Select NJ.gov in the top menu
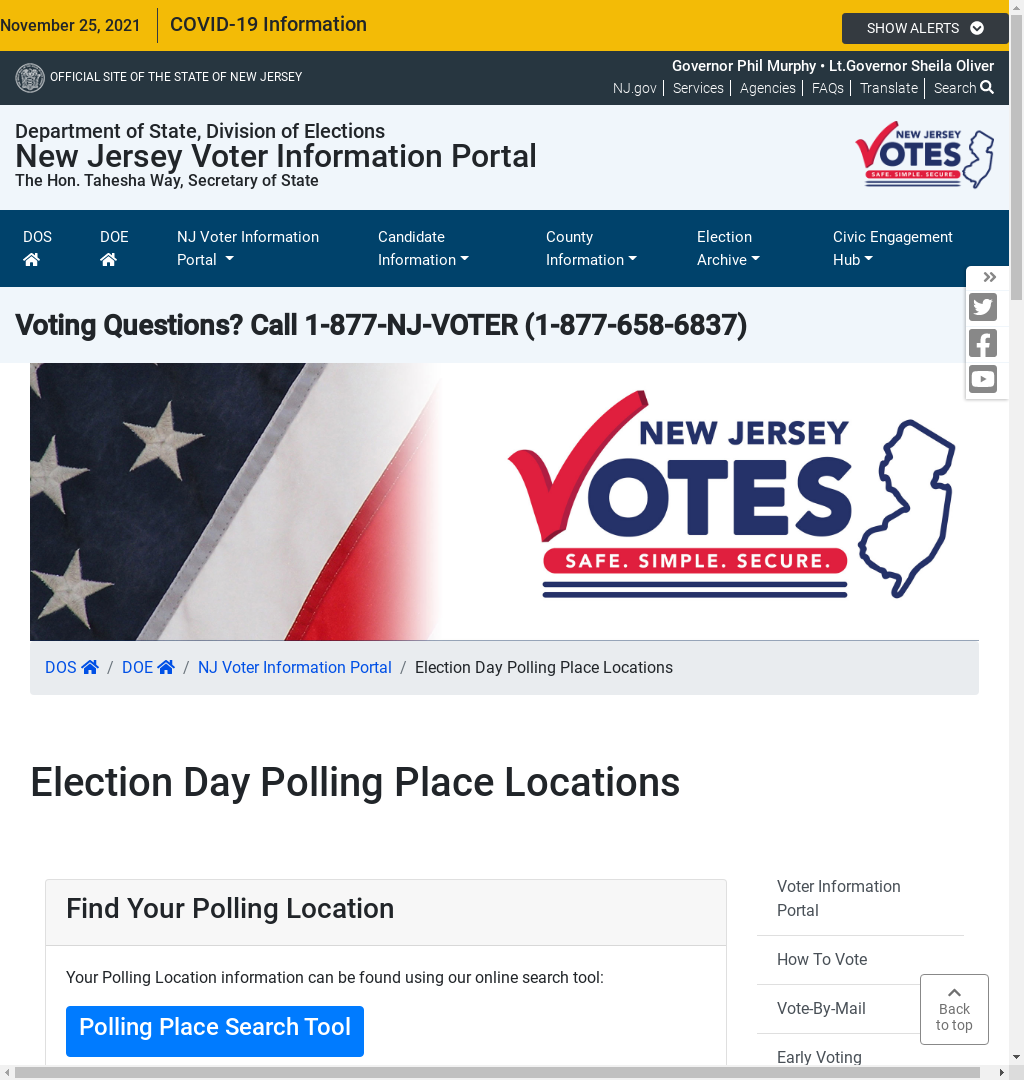Screen dimensions: 1024x1080 pyautogui.click(x=634, y=88)
